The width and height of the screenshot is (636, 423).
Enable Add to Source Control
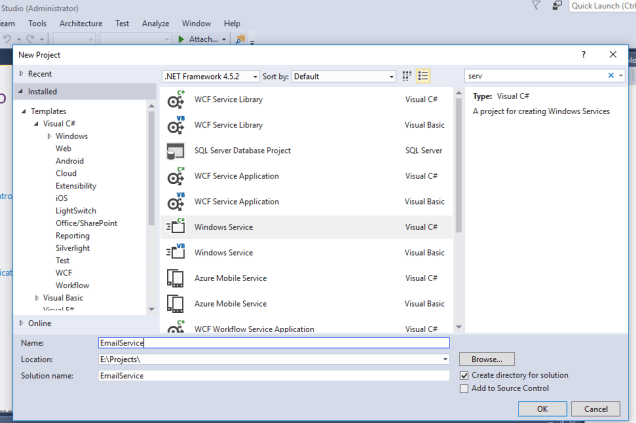pyautogui.click(x=465, y=388)
